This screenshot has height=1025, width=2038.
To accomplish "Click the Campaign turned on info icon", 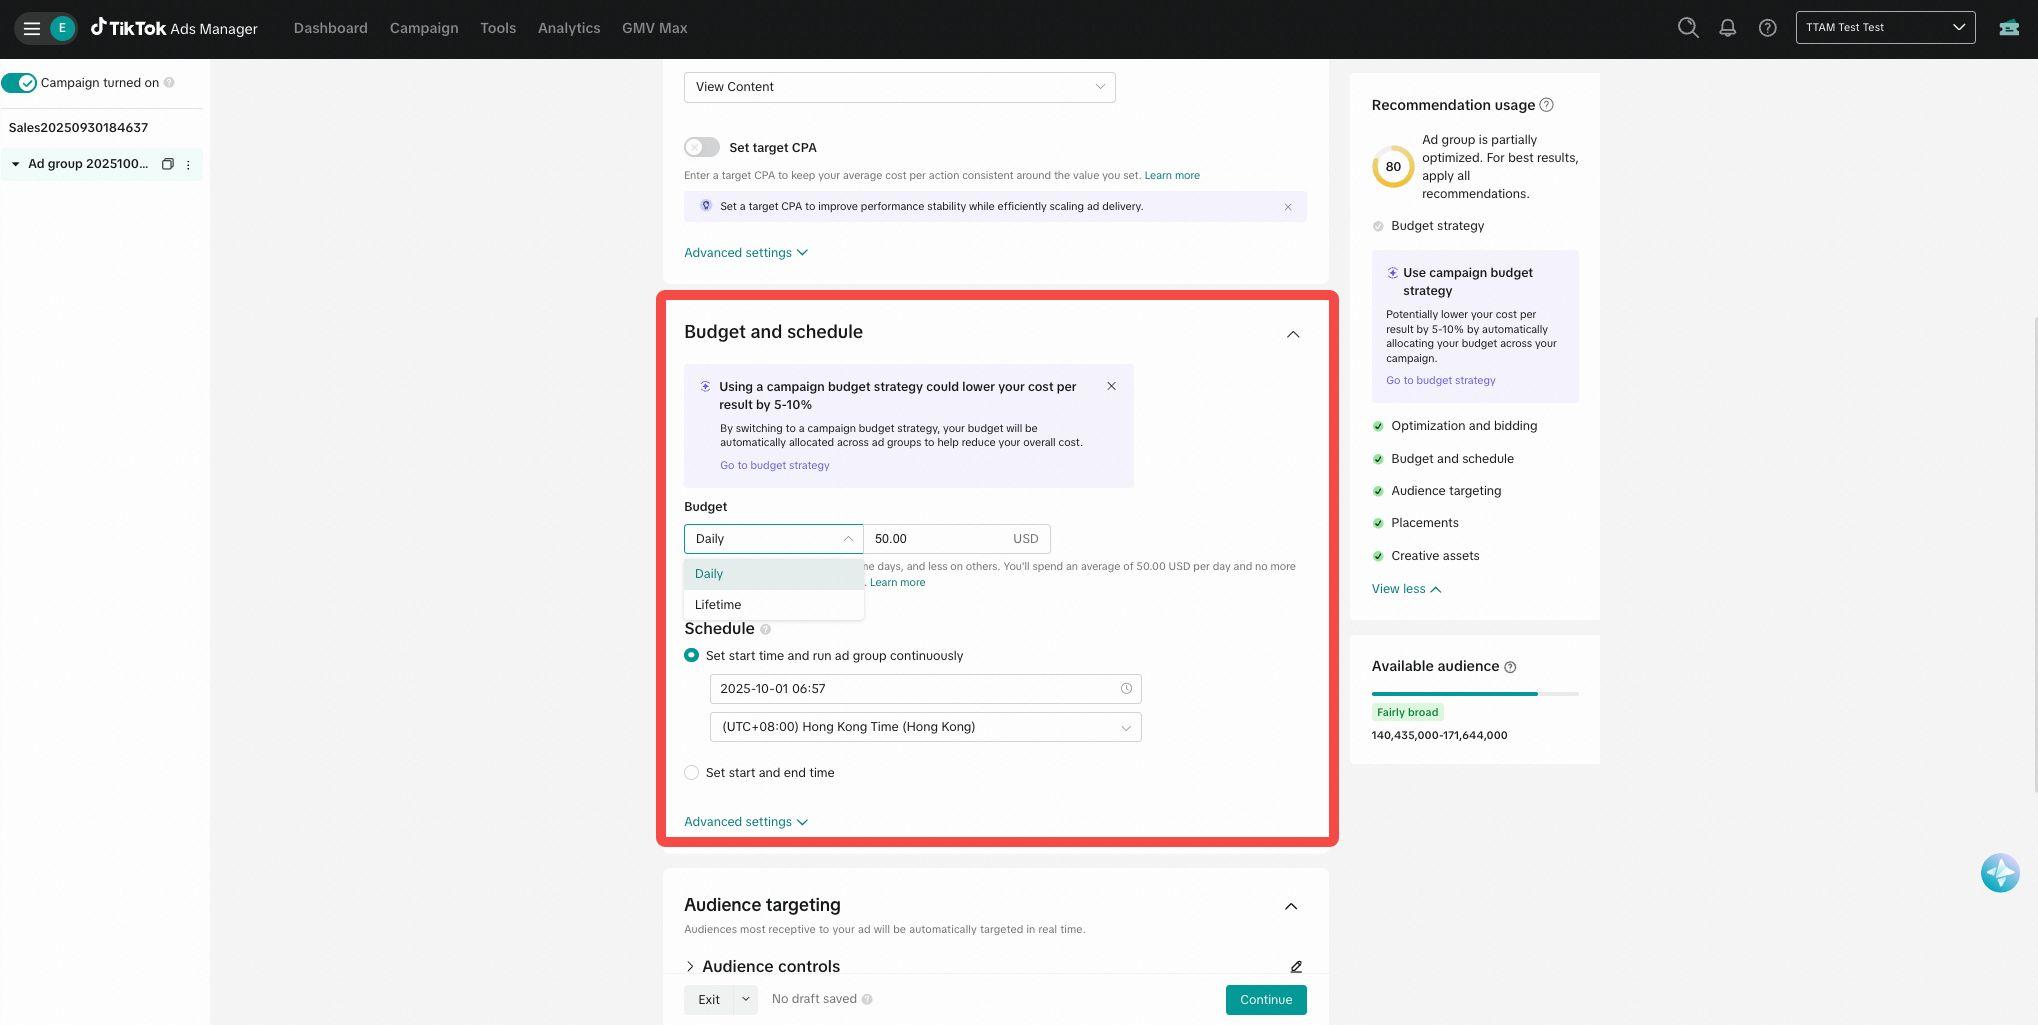I will click(x=169, y=83).
